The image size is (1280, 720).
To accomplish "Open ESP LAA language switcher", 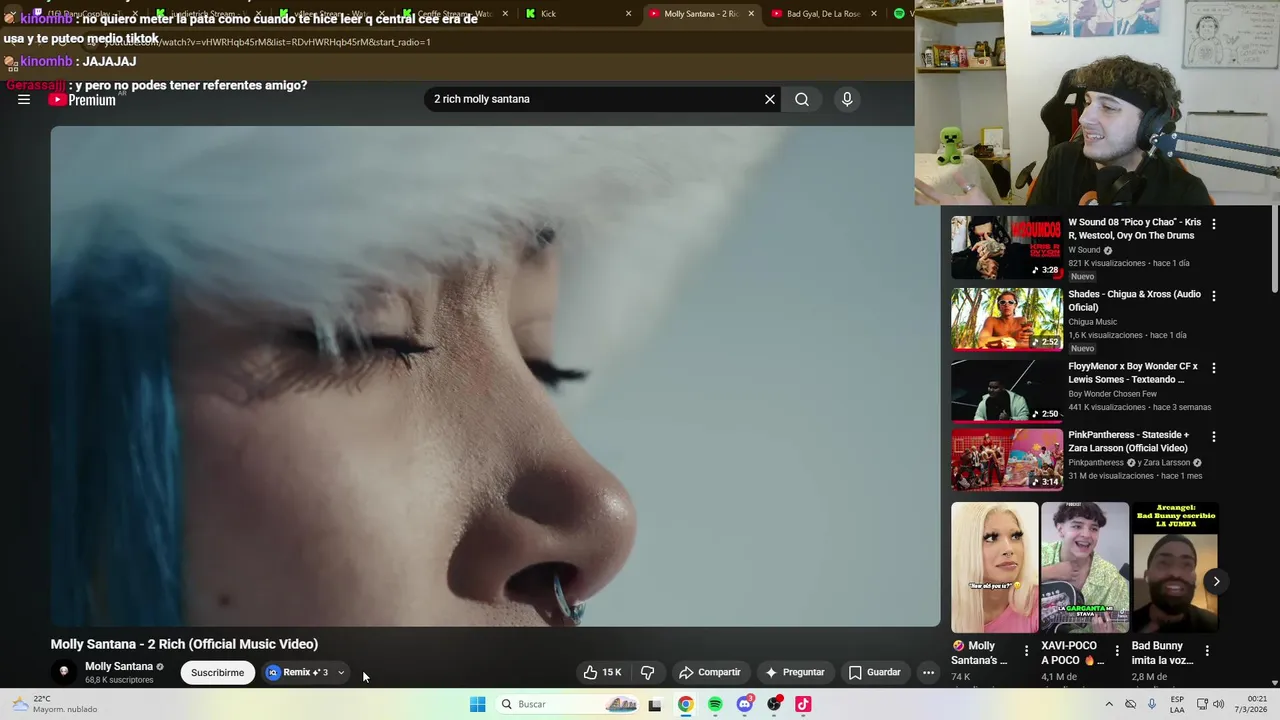I will pyautogui.click(x=1178, y=704).
